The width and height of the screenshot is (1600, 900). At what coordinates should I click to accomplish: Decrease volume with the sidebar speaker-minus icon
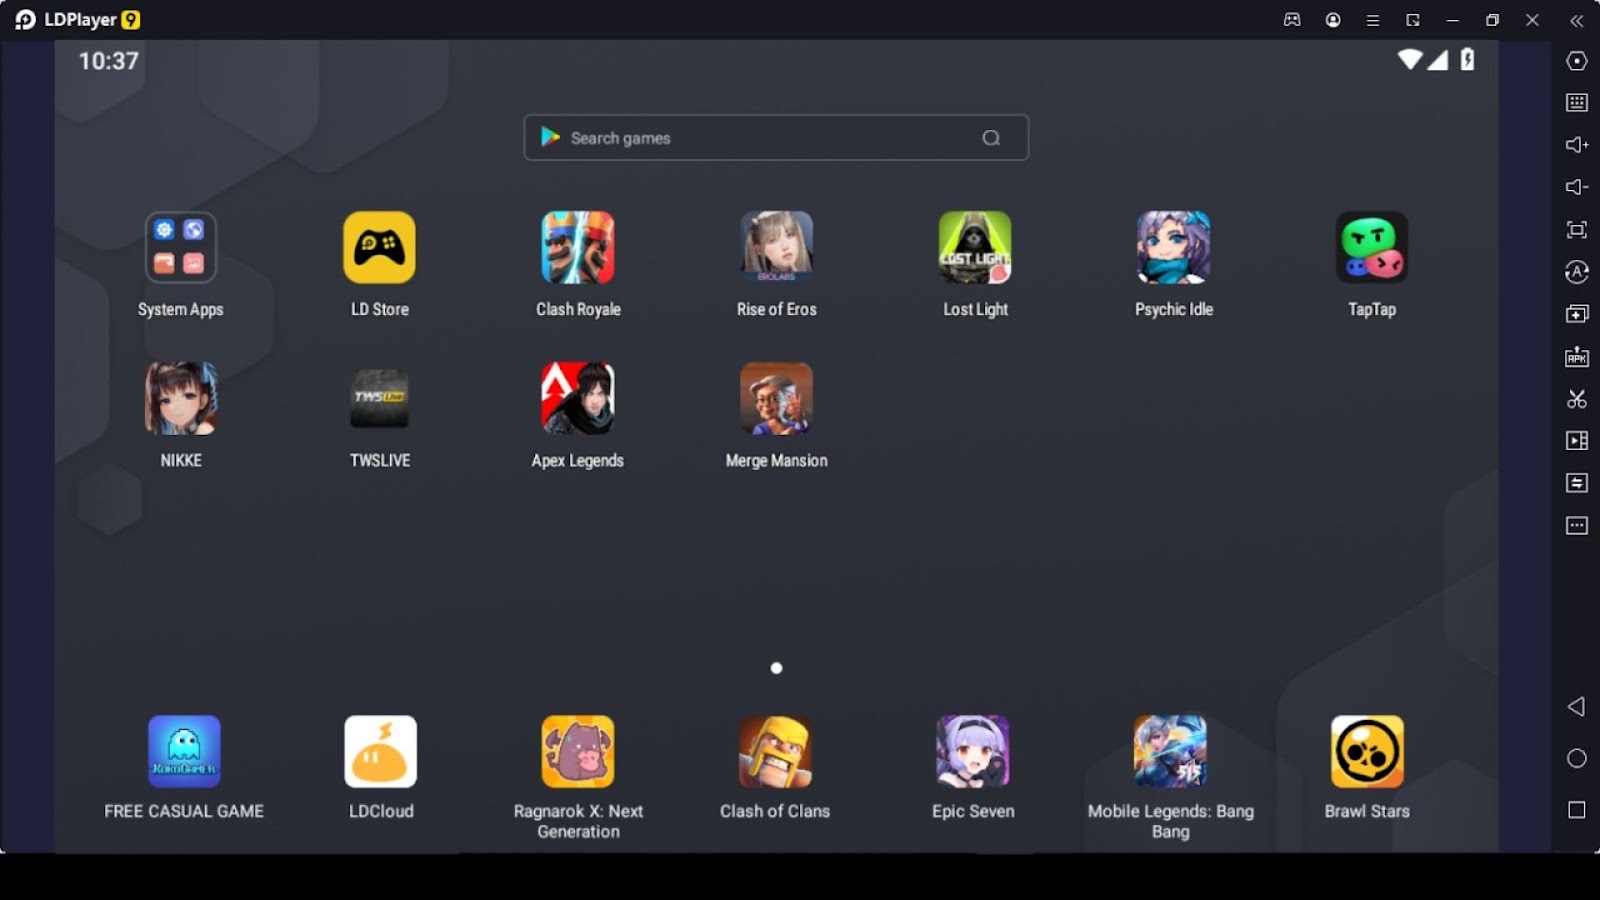point(1577,187)
